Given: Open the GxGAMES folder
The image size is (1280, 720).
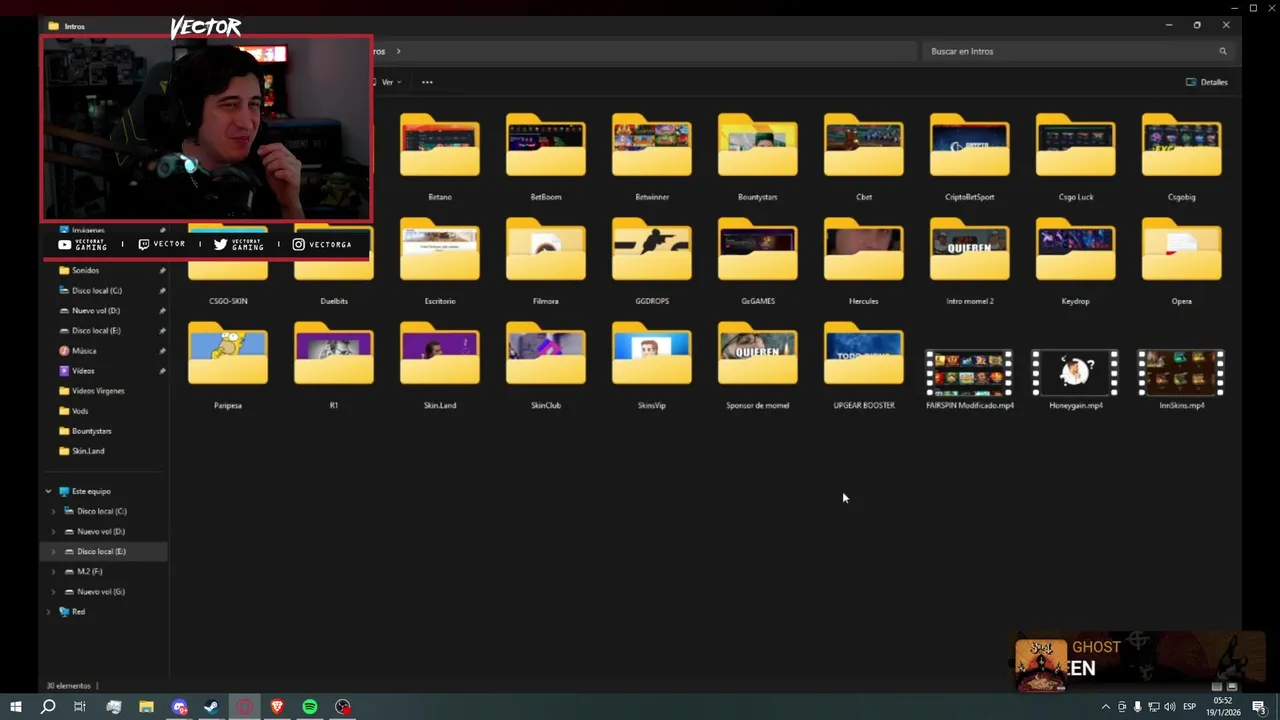Looking at the screenshot, I should 758,251.
